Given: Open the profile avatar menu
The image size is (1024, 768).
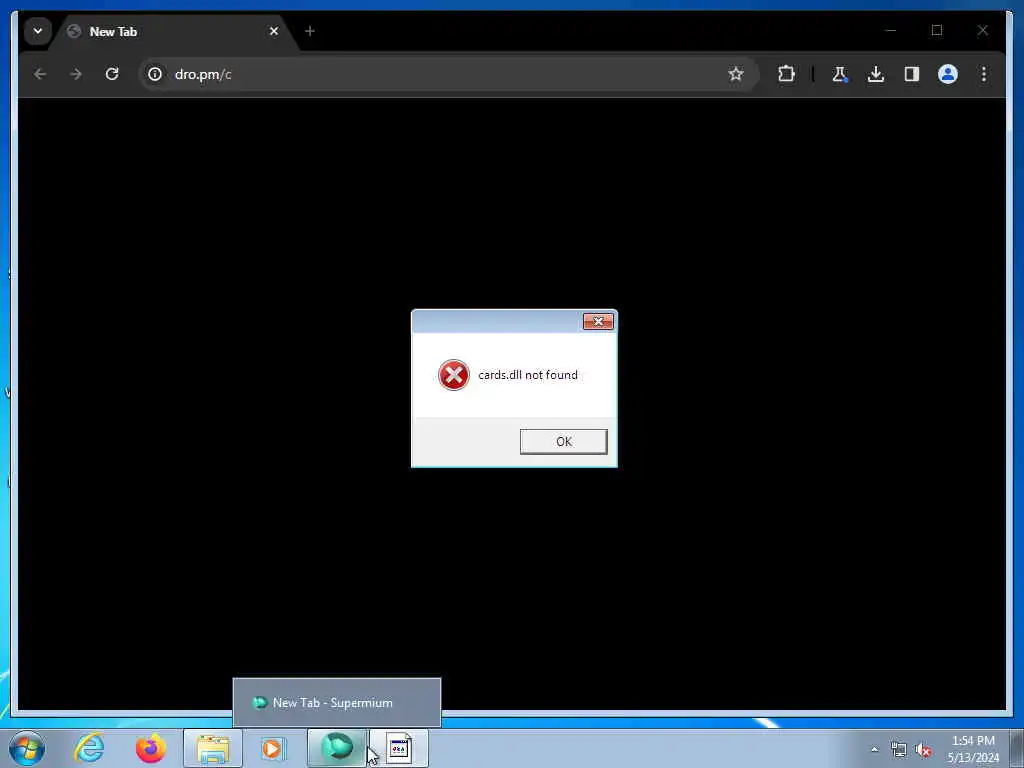Looking at the screenshot, I should click(948, 74).
